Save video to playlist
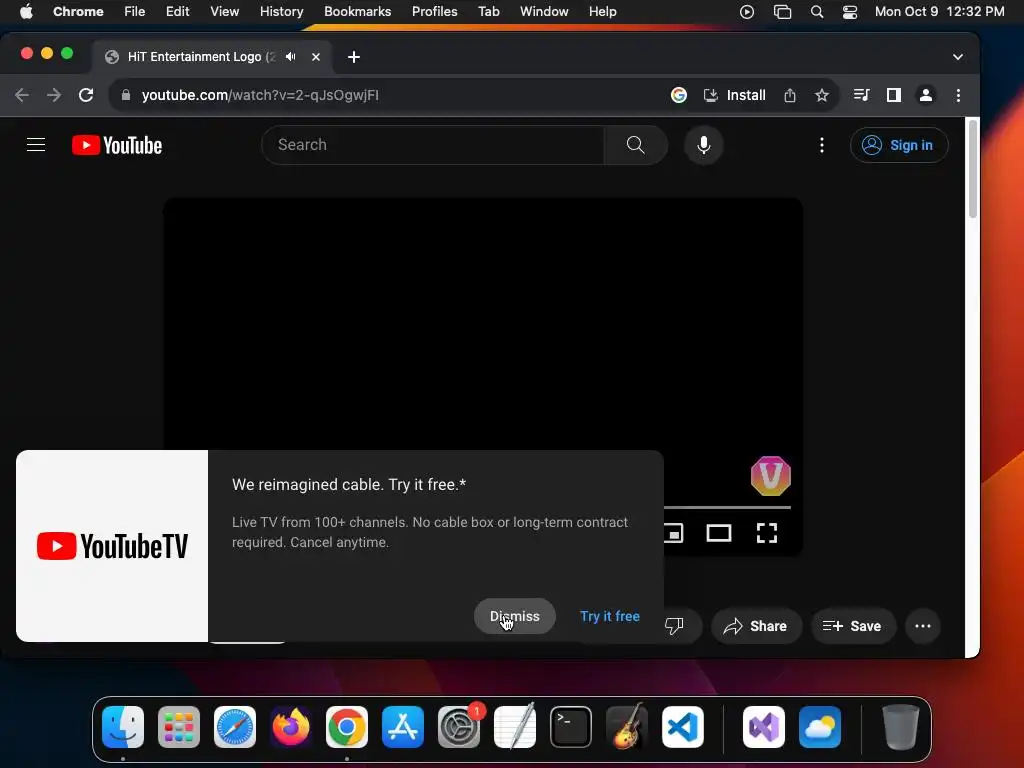1024x768 pixels. (x=852, y=626)
